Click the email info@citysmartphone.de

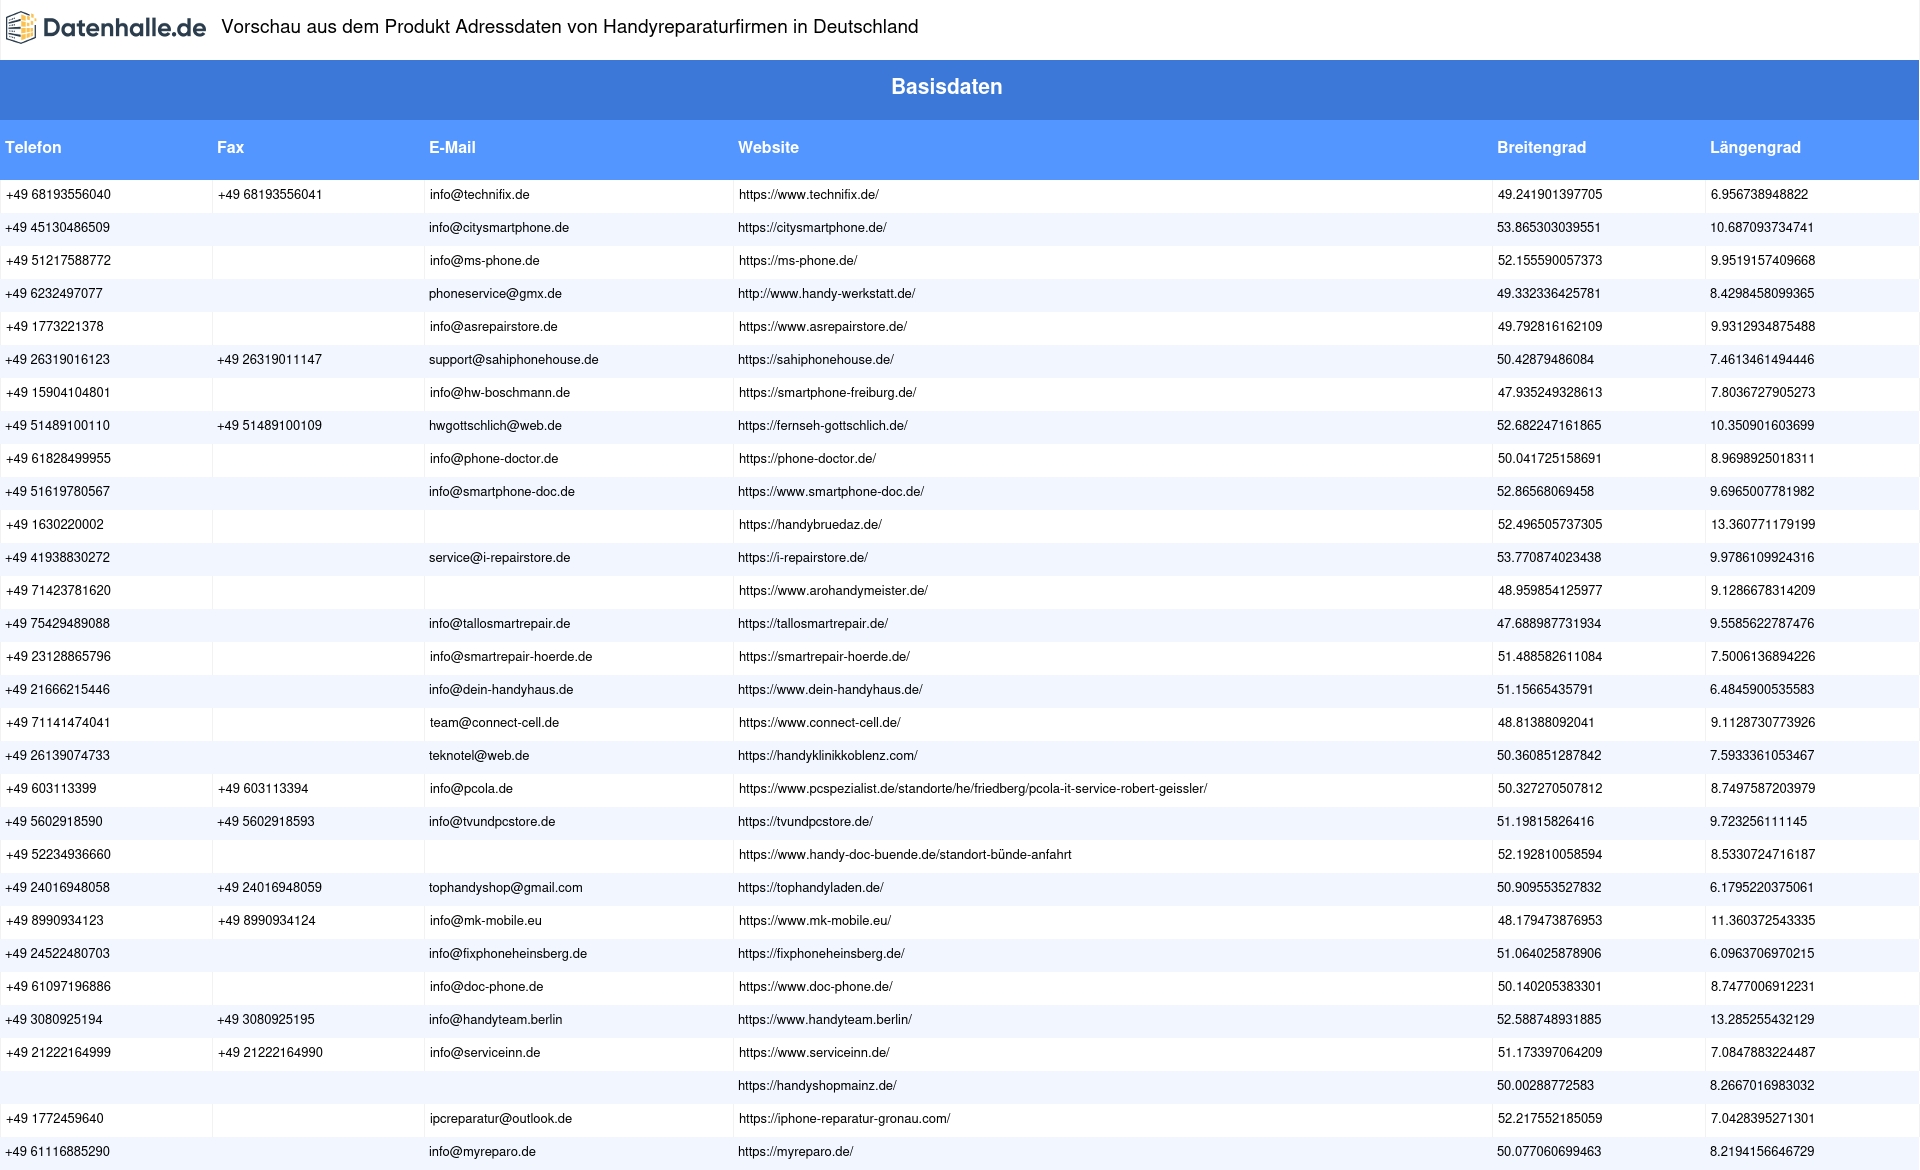(x=499, y=228)
